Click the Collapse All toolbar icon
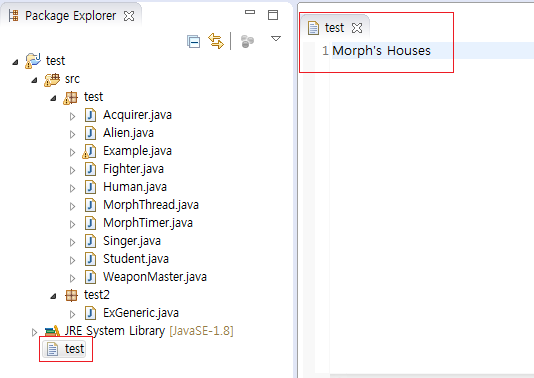This screenshot has width=534, height=378. [x=193, y=42]
